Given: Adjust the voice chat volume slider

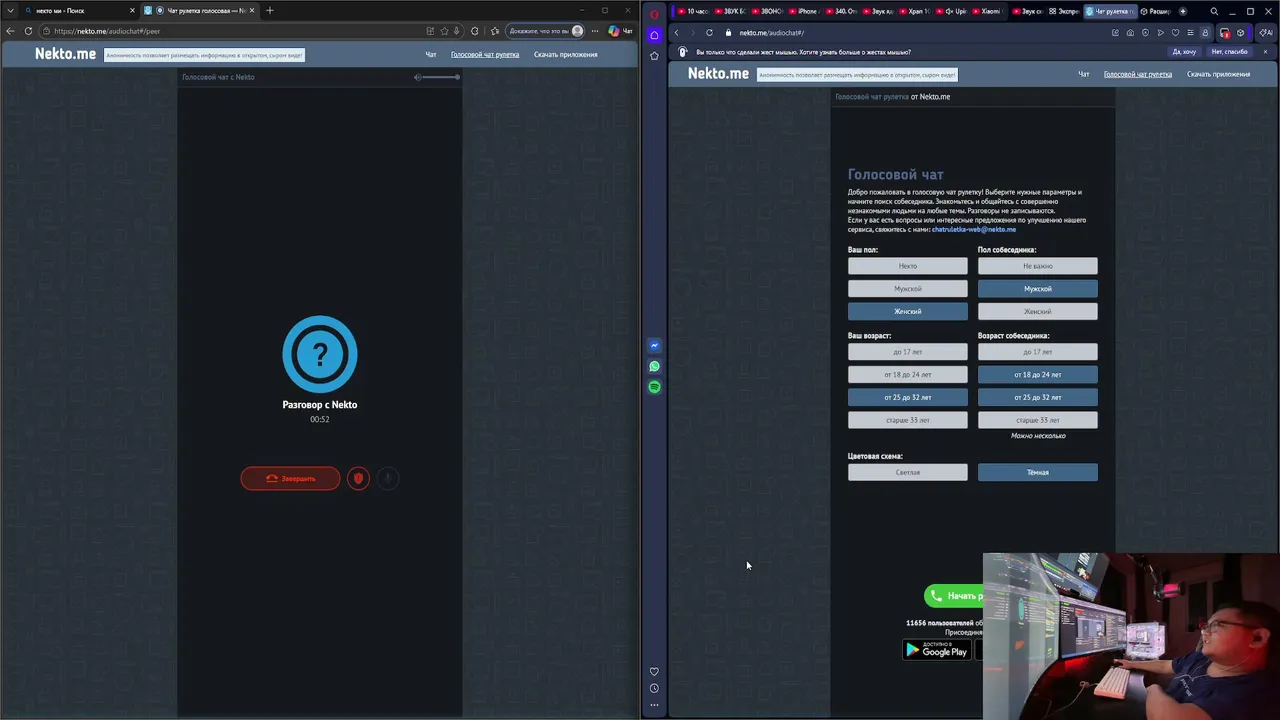Looking at the screenshot, I should tap(442, 77).
